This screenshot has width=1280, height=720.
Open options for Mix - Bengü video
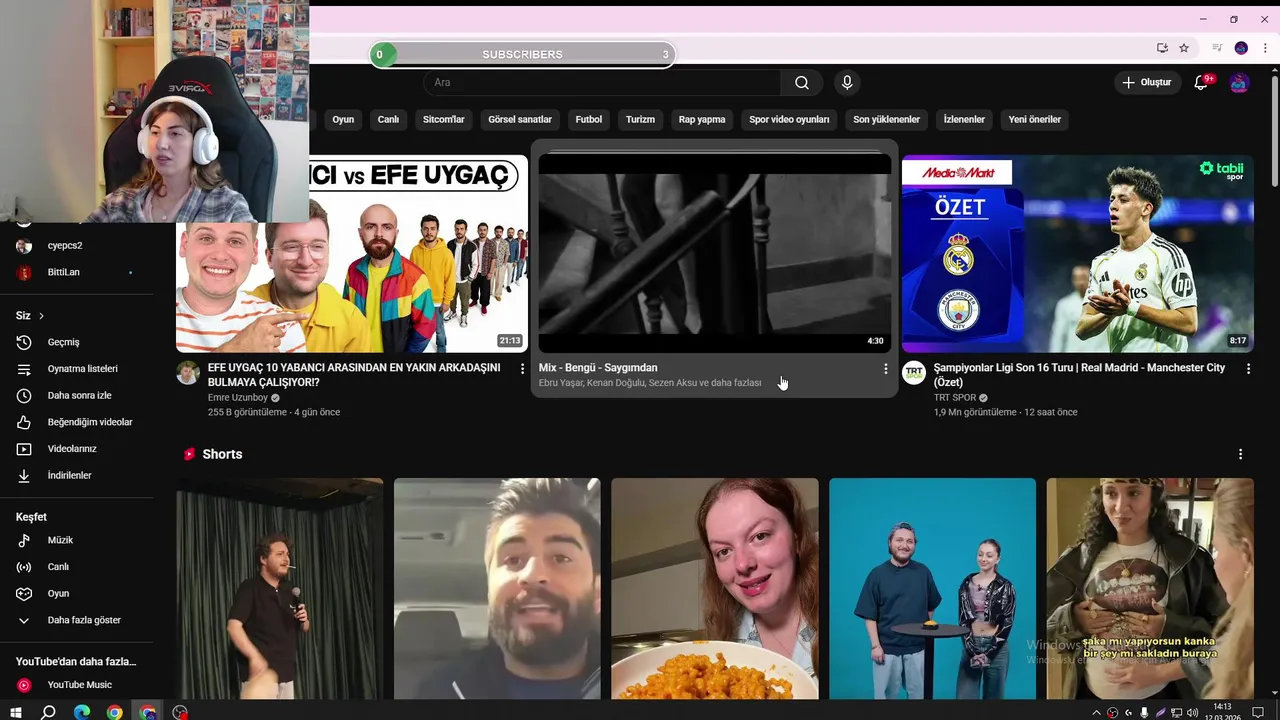coord(885,369)
